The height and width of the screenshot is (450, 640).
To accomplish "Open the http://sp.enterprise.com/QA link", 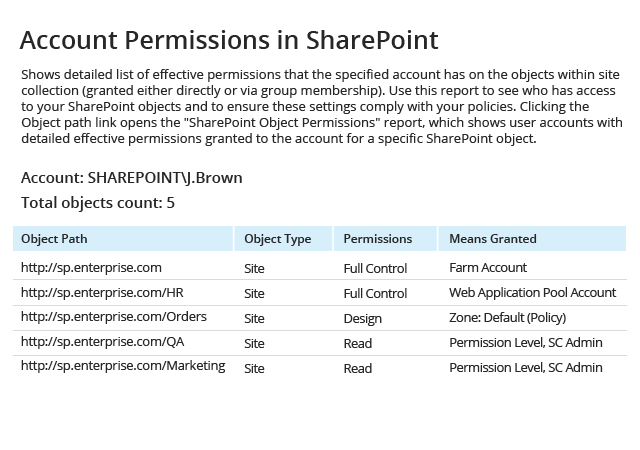I will pyautogui.click(x=102, y=342).
